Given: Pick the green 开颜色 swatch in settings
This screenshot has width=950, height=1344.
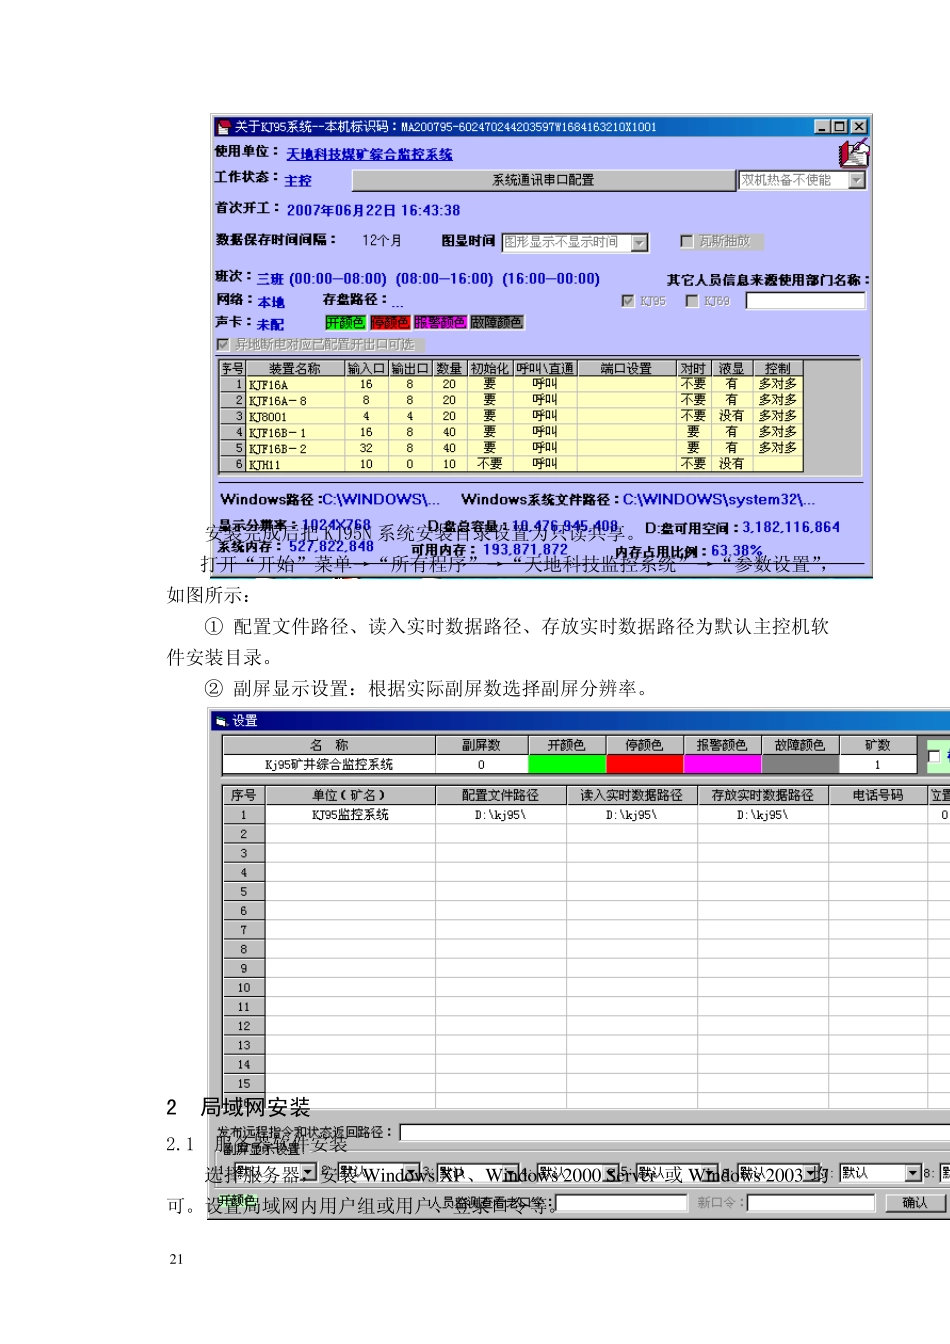Looking at the screenshot, I should pyautogui.click(x=566, y=764).
